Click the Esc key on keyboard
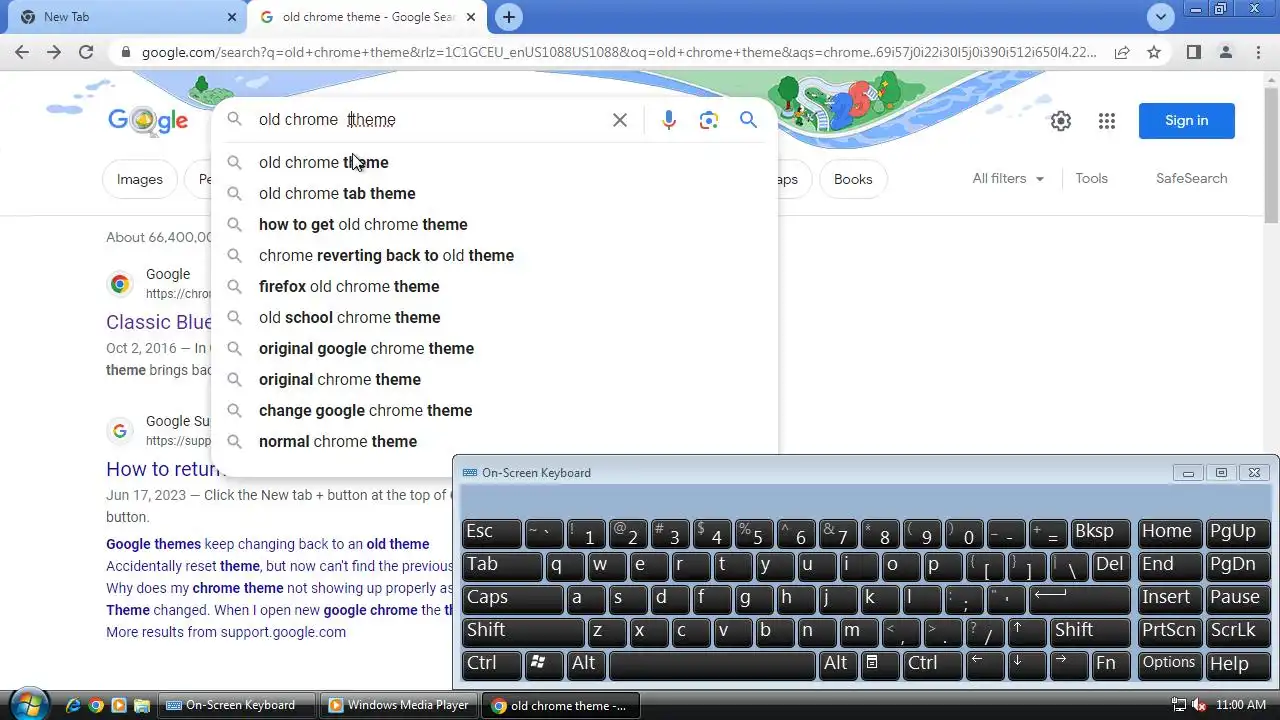The image size is (1280, 720). coord(492,533)
